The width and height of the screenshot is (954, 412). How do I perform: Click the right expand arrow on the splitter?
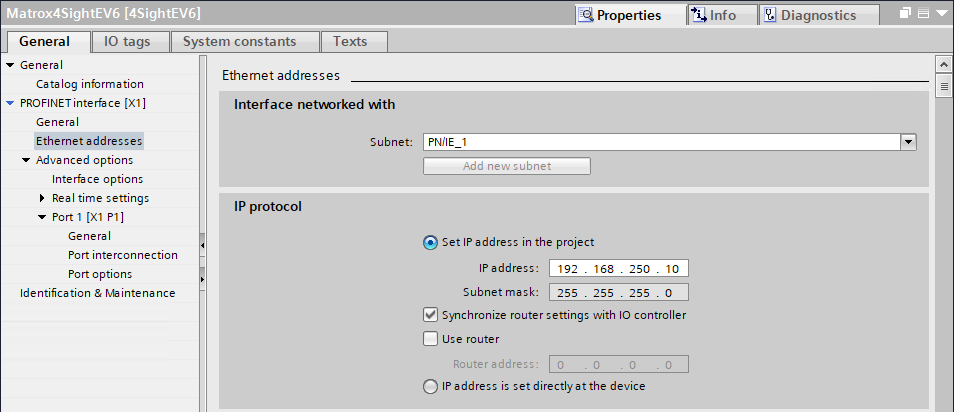(x=203, y=277)
